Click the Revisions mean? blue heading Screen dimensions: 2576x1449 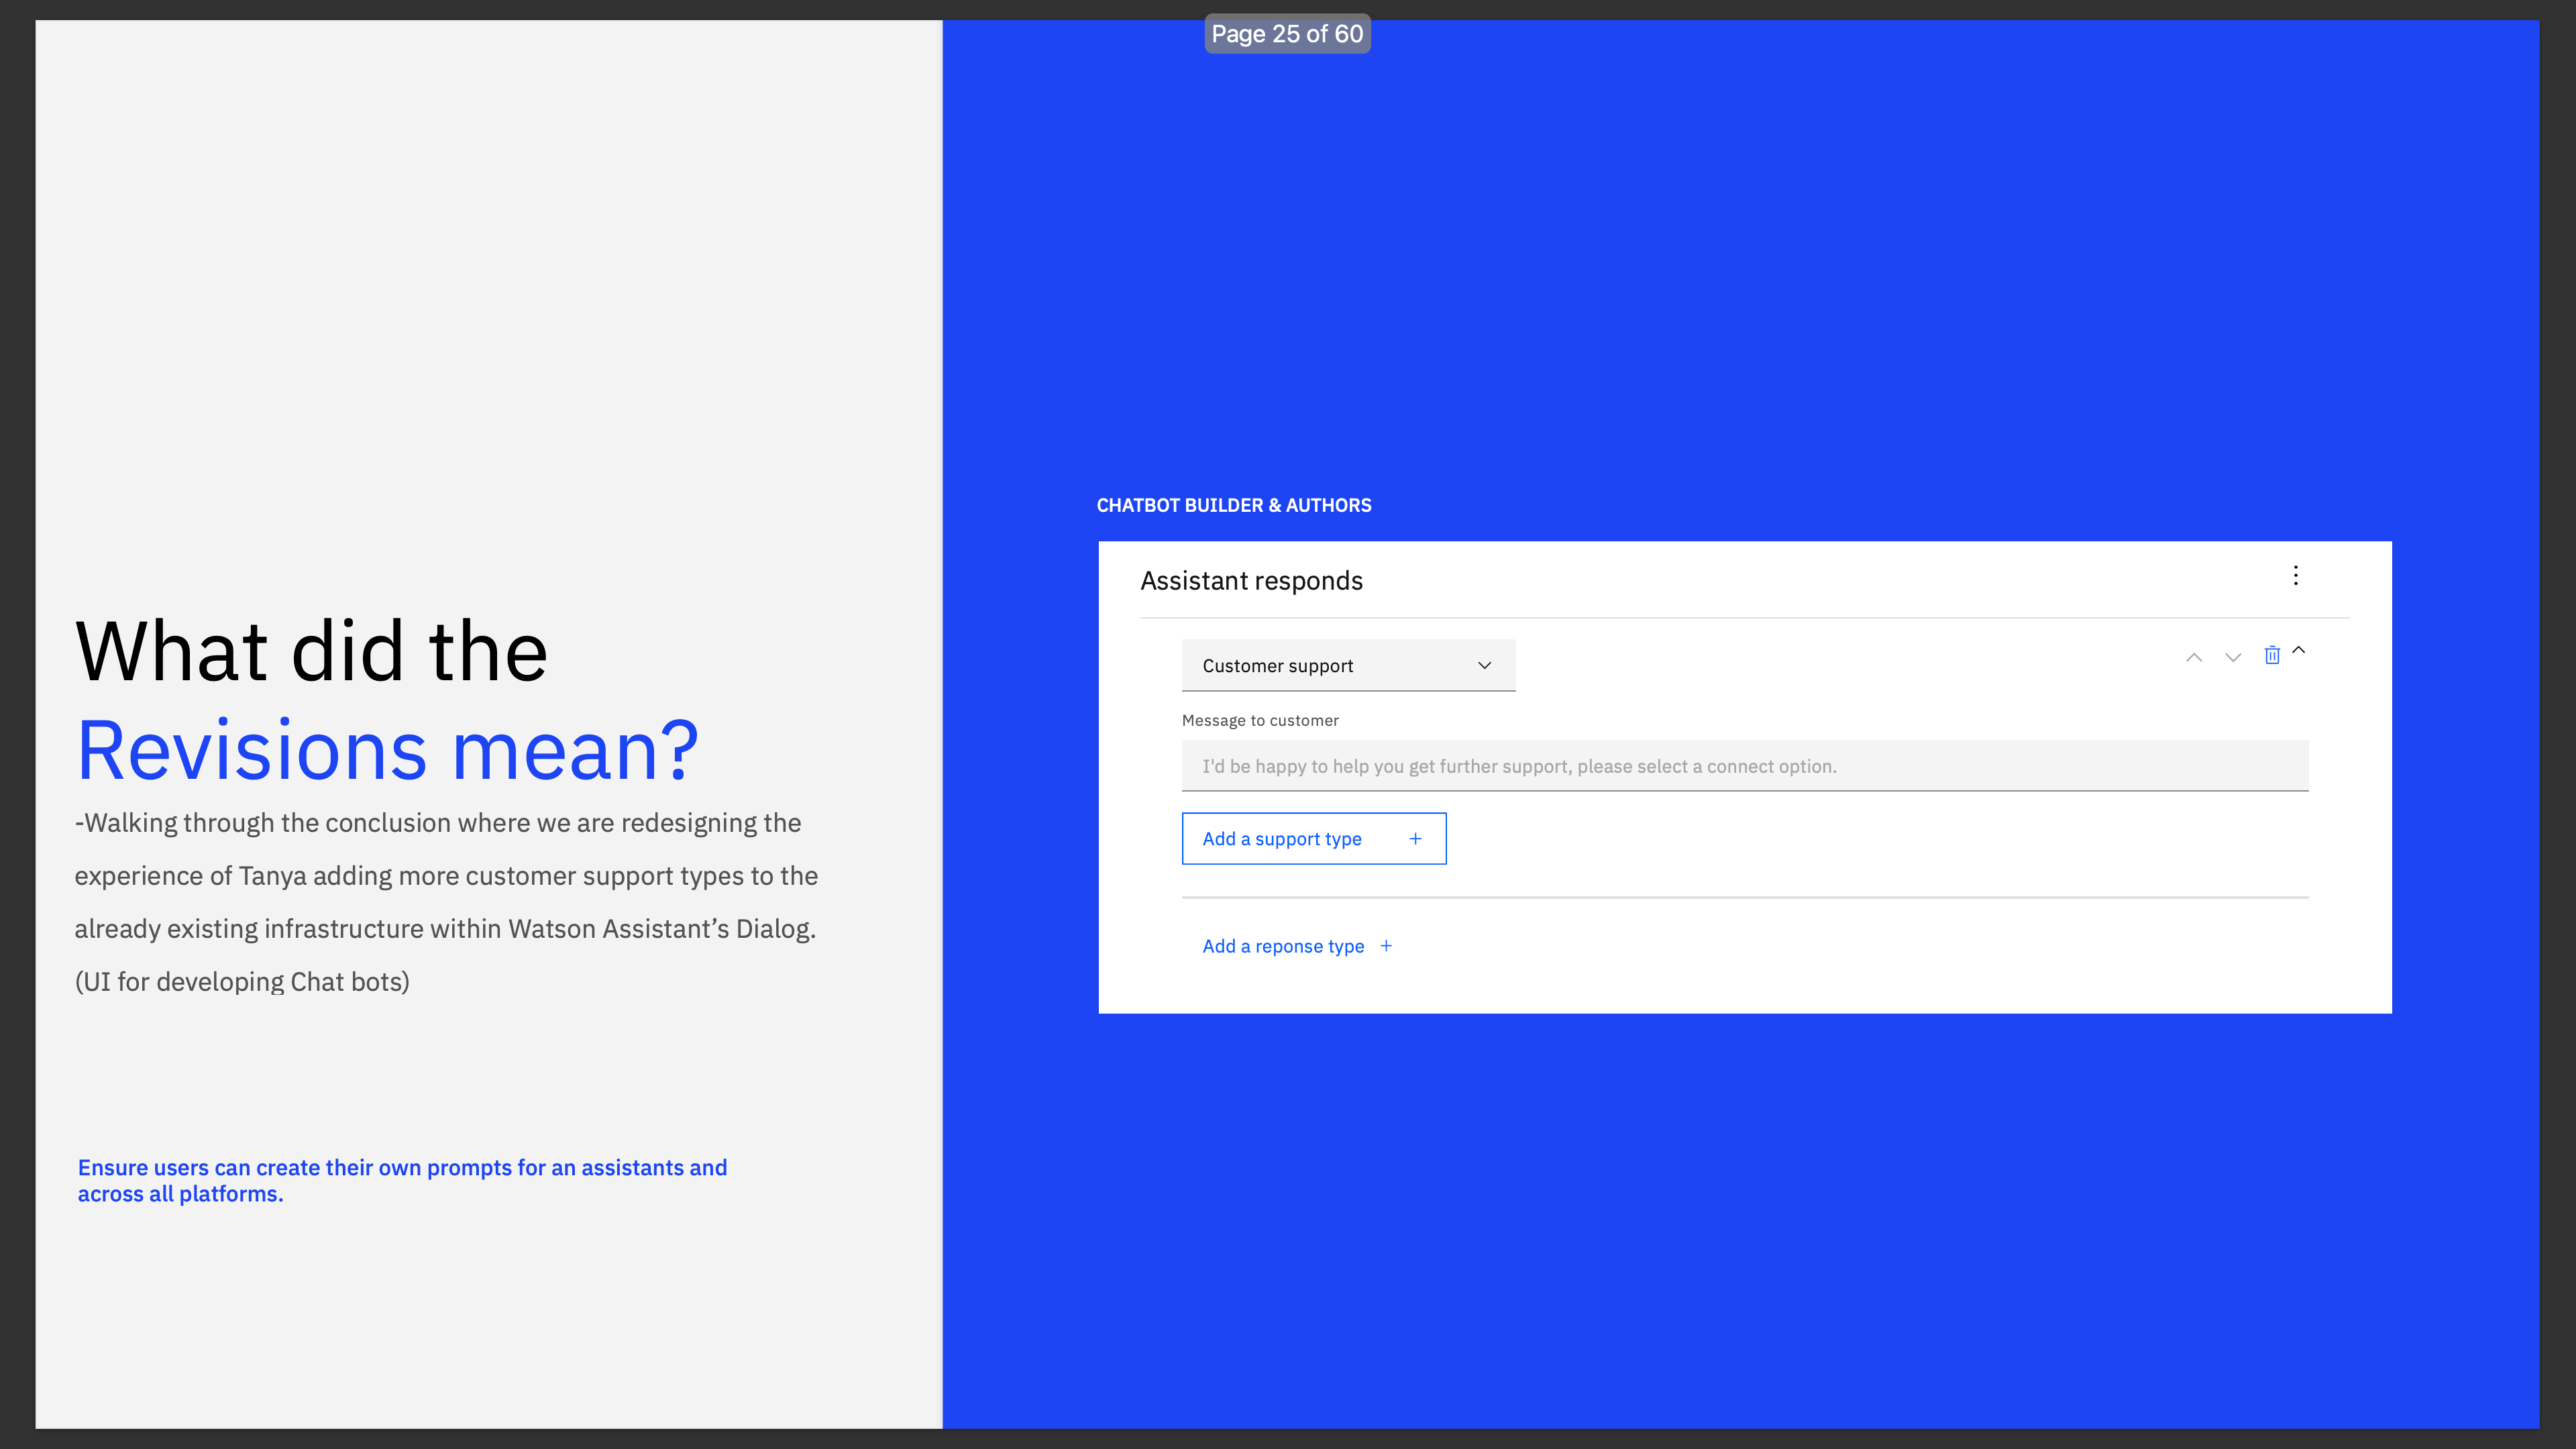point(388,750)
